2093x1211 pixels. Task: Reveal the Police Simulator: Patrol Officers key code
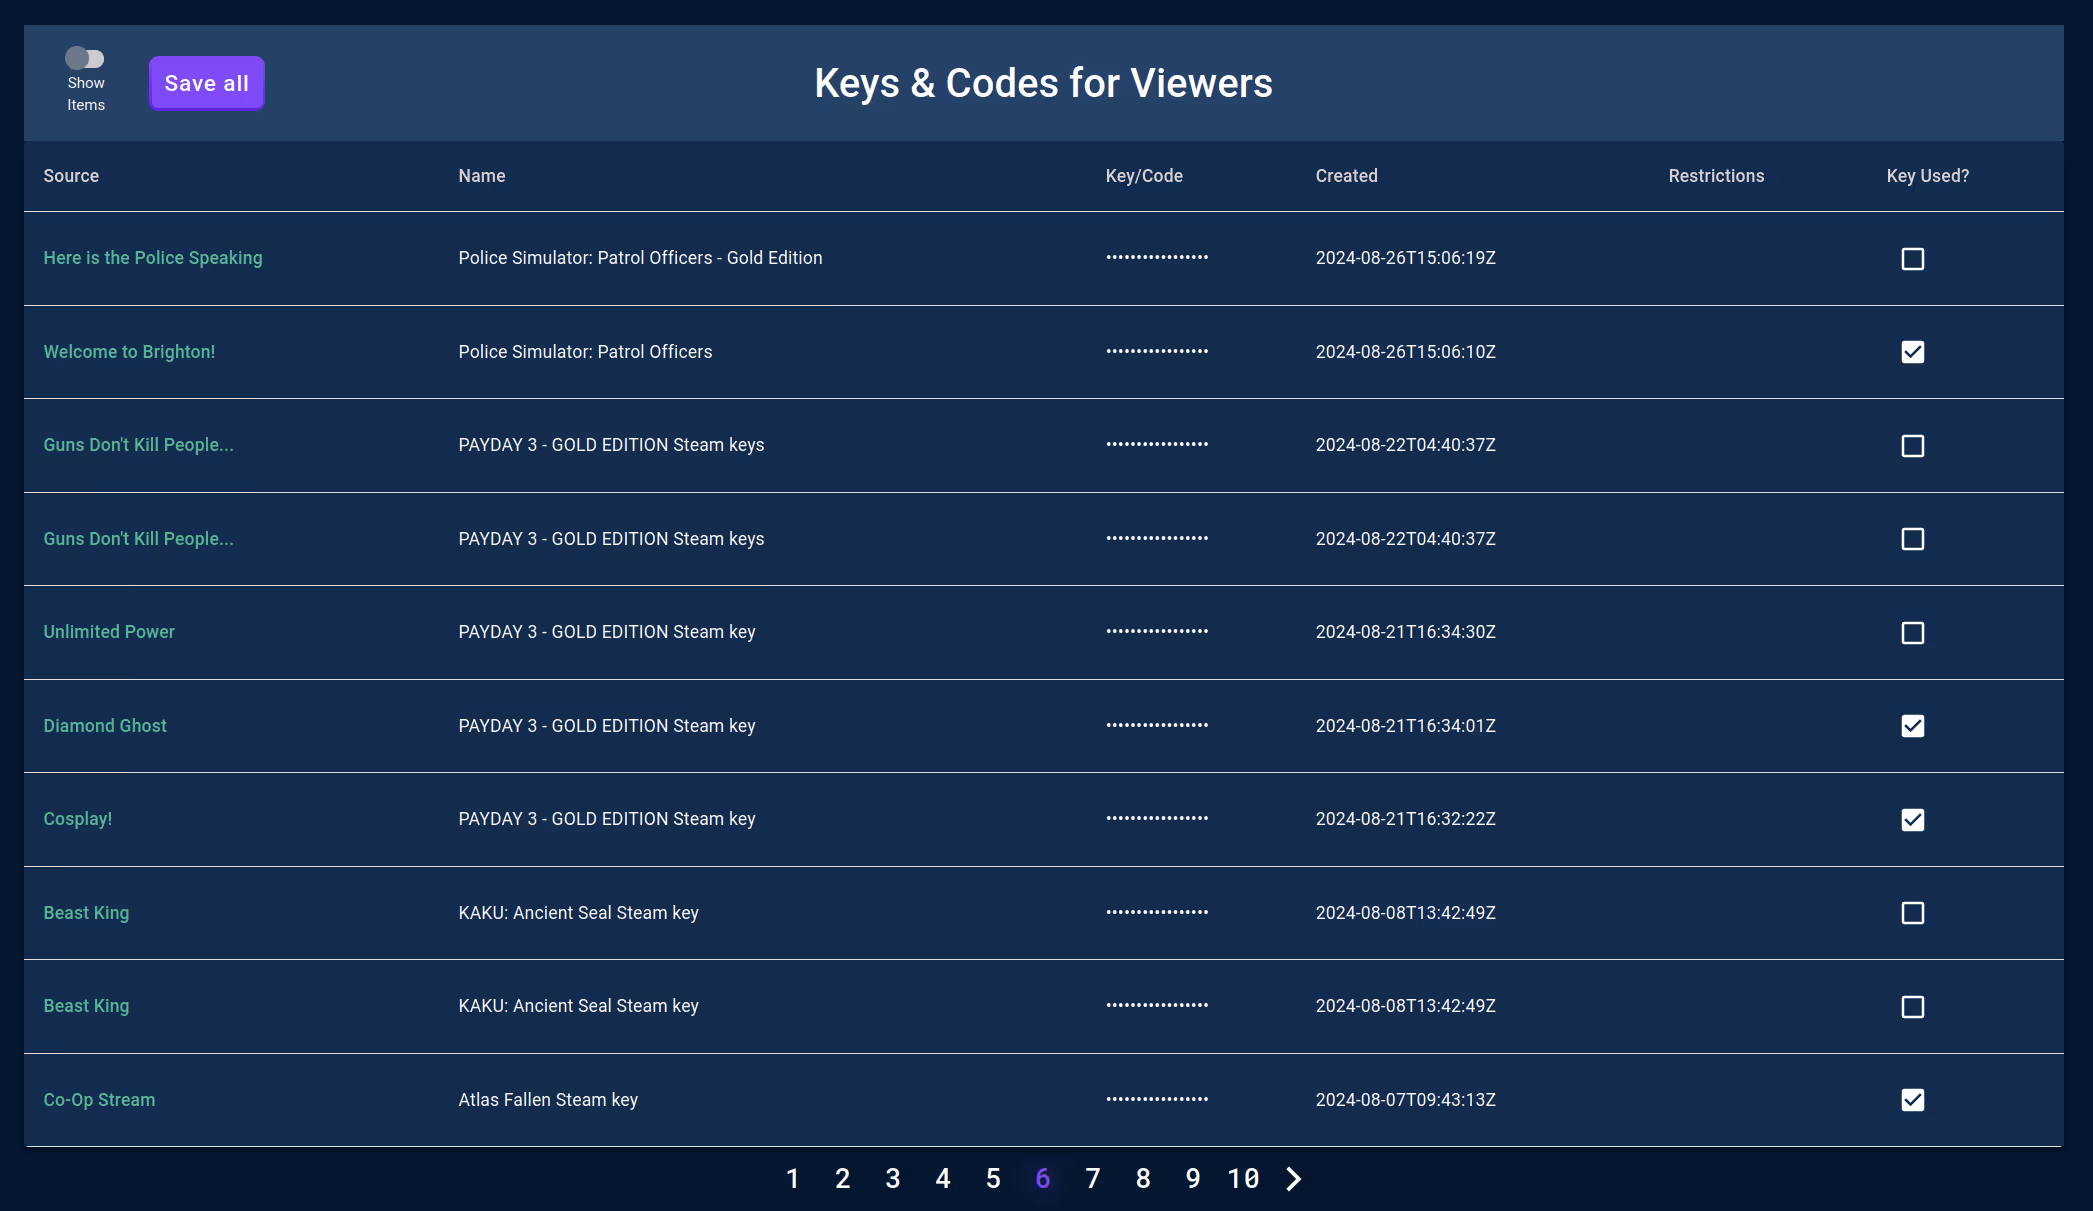(x=1156, y=352)
